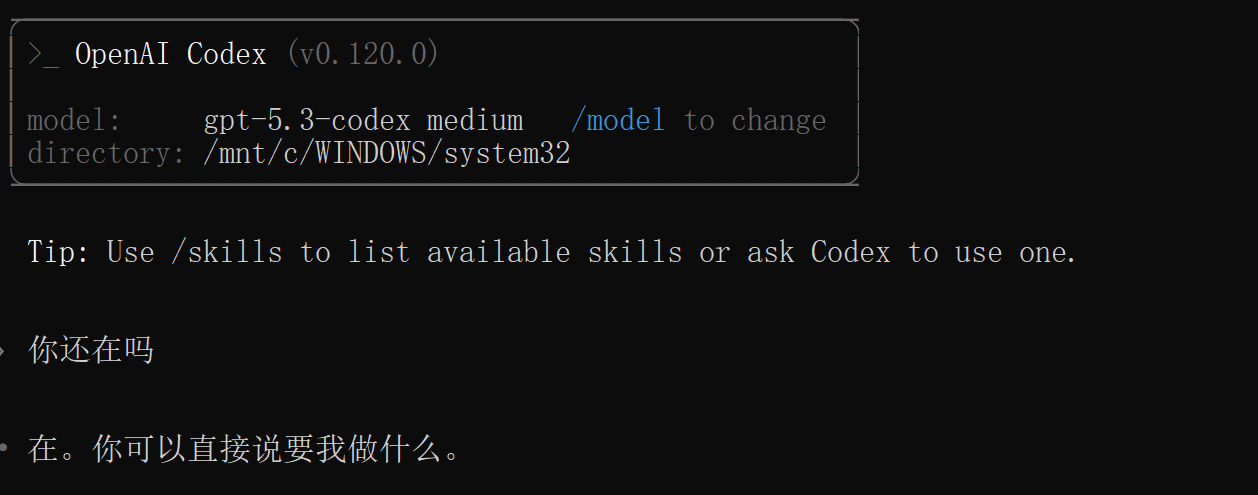
Task: Click the word Codex in the tip line
Action: pyautogui.click(x=850, y=252)
